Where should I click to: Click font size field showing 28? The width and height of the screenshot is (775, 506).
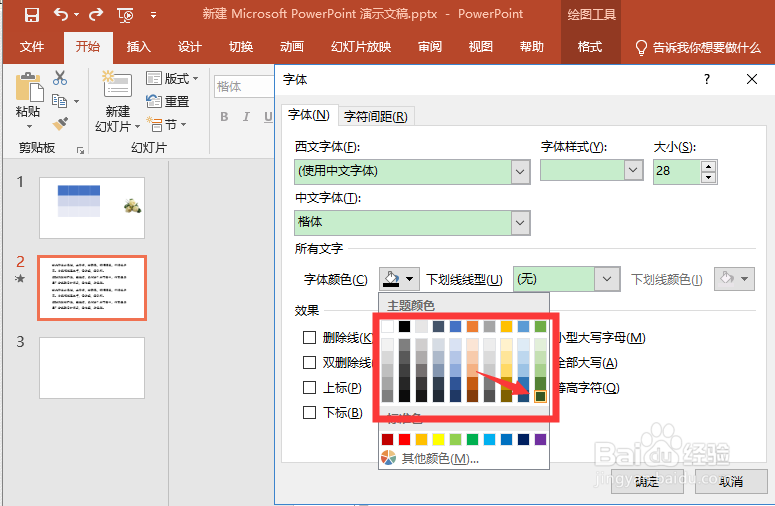(x=677, y=172)
